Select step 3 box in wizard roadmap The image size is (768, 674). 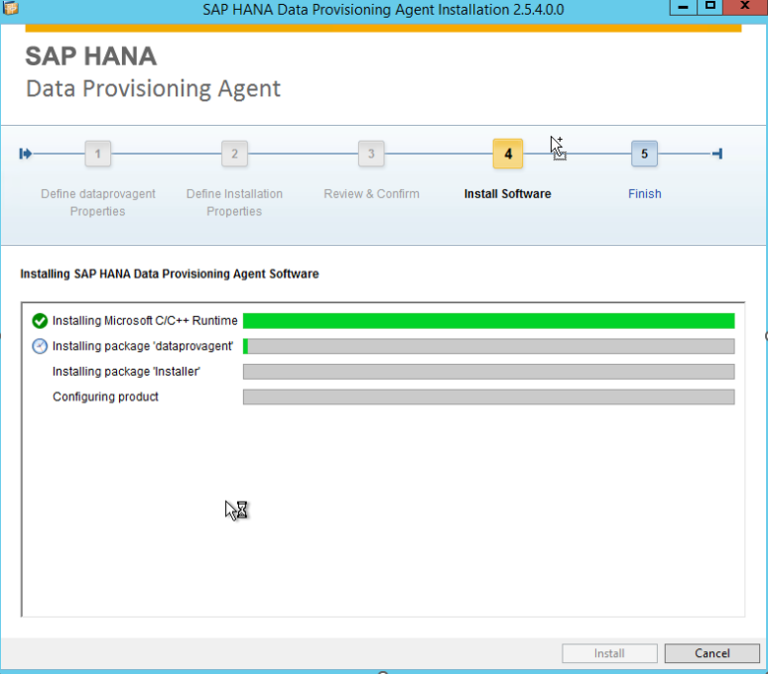point(371,154)
